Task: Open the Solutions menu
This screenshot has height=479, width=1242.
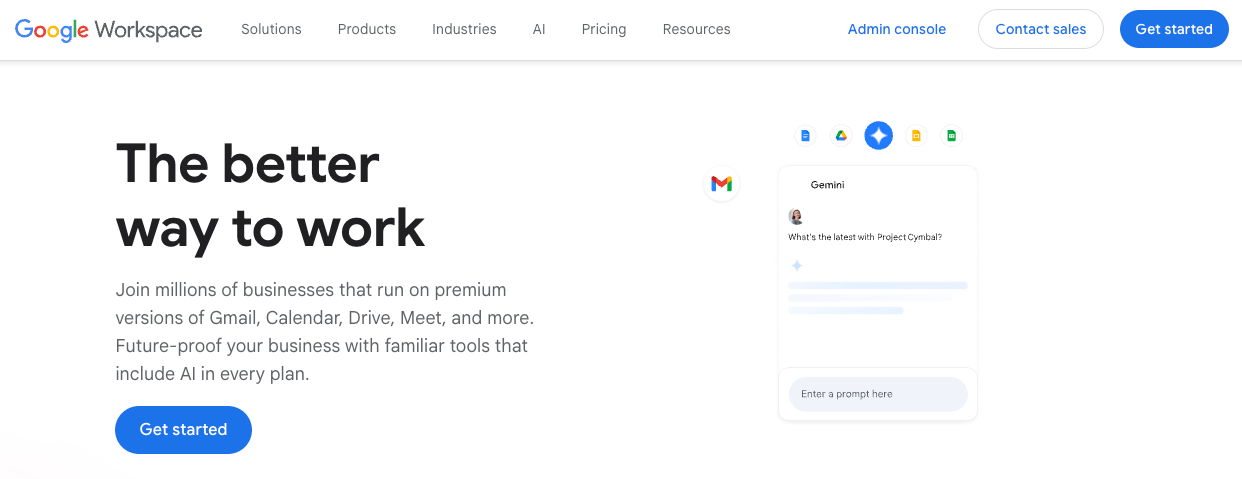Action: click(271, 29)
